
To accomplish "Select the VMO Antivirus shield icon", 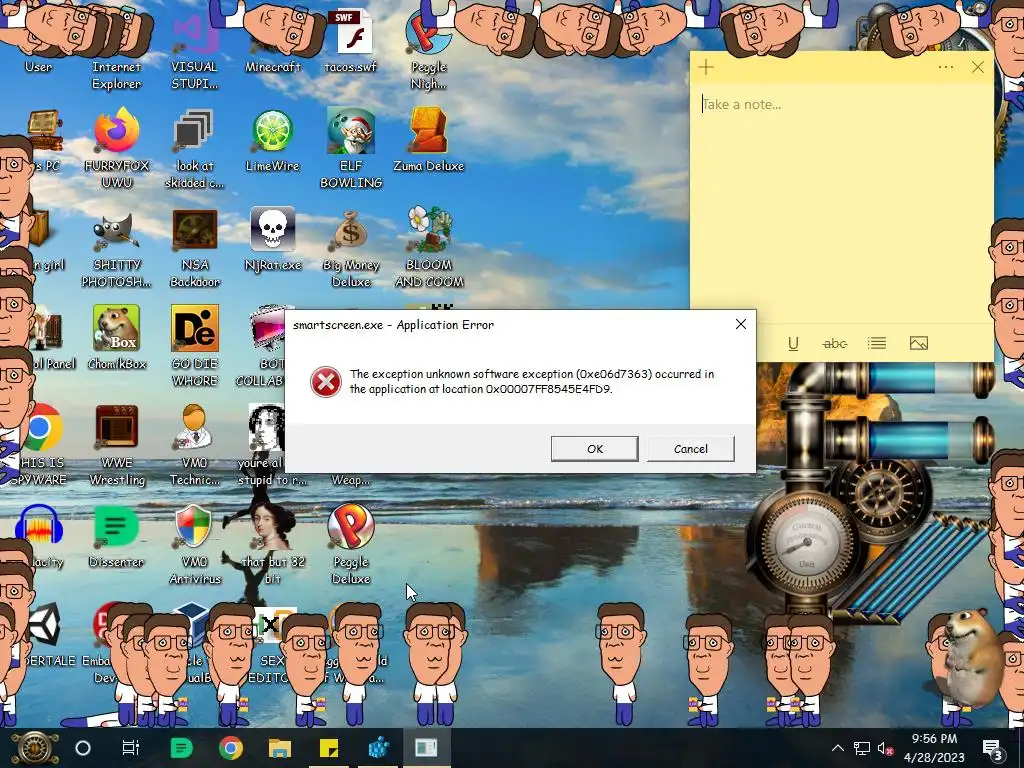I will [x=194, y=544].
